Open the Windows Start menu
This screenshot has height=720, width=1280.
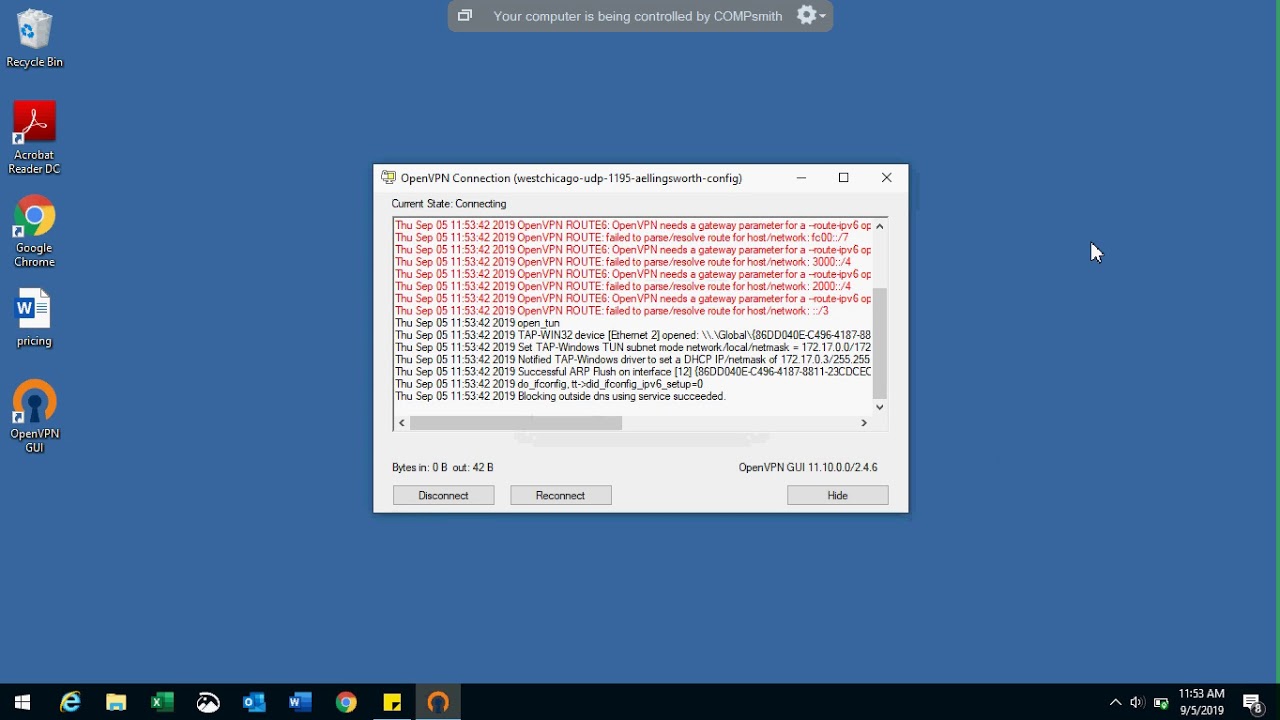22,702
